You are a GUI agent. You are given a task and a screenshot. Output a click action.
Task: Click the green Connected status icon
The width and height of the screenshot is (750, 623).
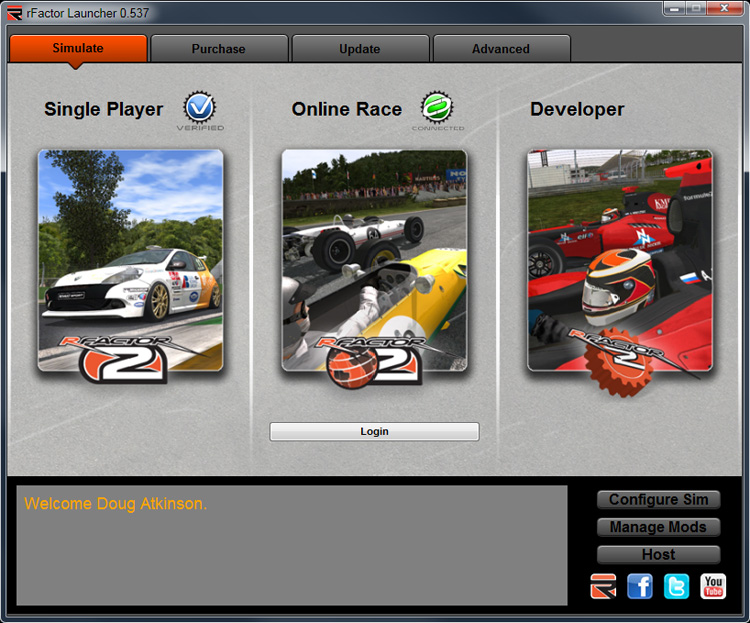coord(437,108)
